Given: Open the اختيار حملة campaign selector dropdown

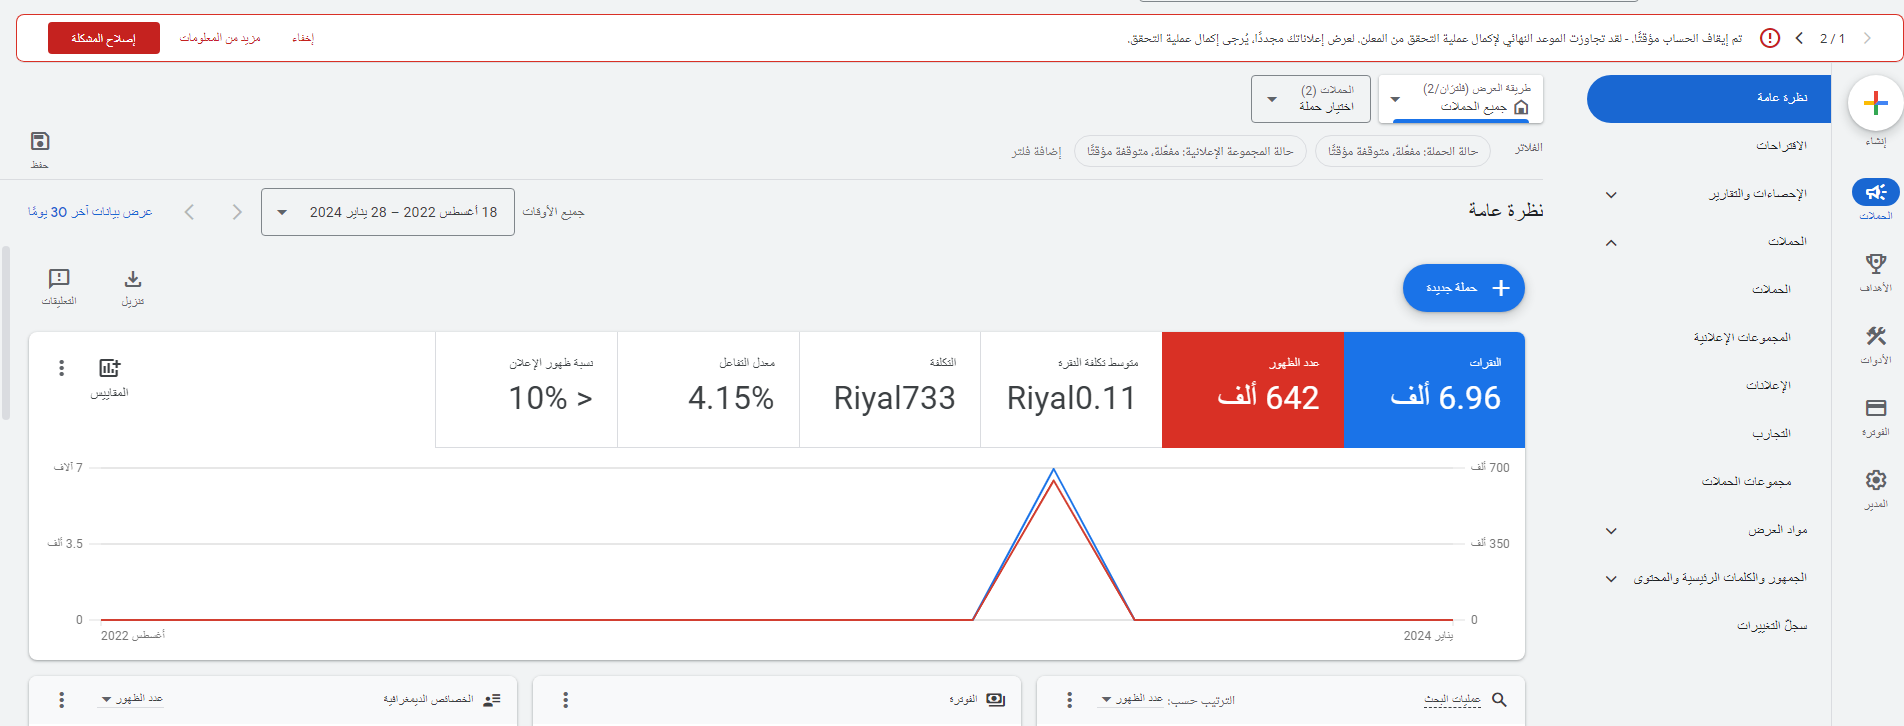Looking at the screenshot, I should coord(1312,99).
